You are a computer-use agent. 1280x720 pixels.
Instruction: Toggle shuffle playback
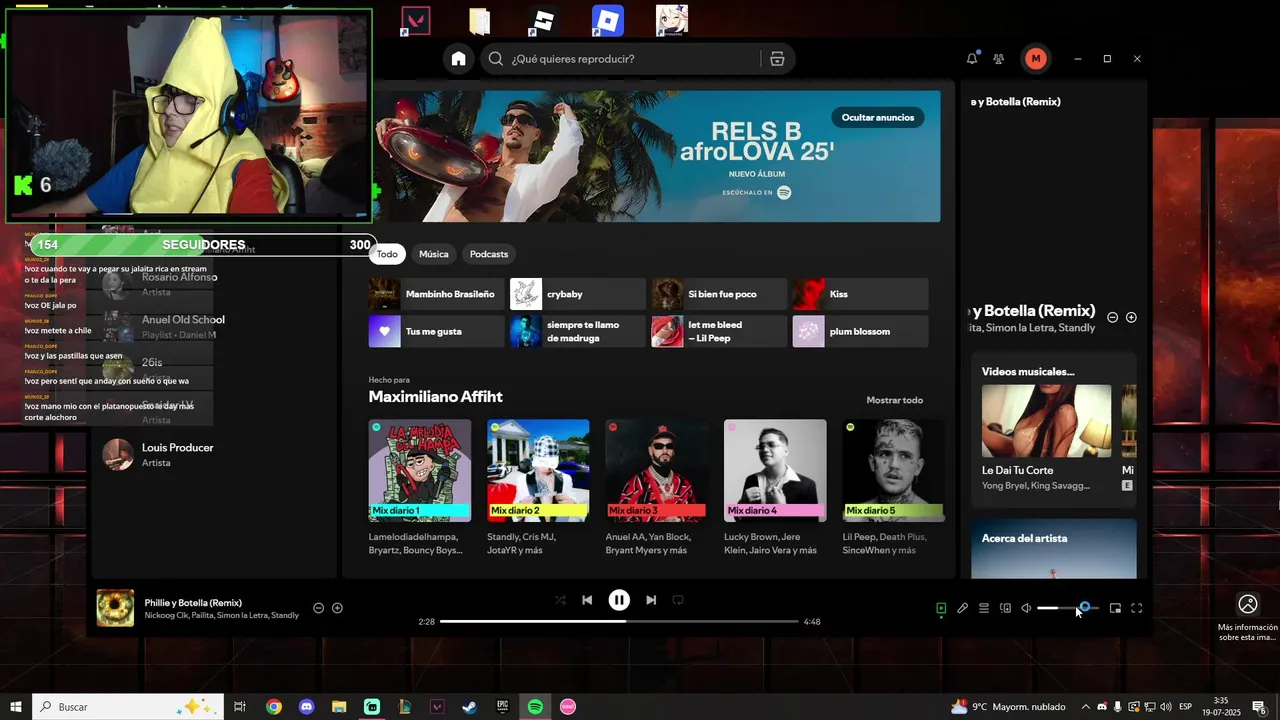click(x=560, y=600)
